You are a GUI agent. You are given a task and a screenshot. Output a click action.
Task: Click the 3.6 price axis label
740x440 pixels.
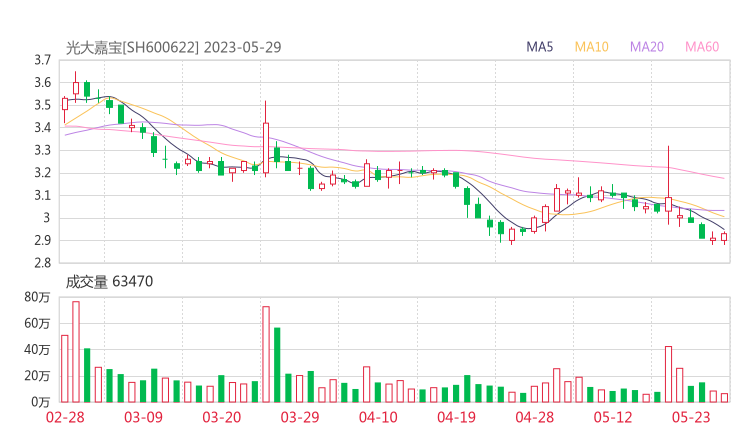(x=42, y=83)
